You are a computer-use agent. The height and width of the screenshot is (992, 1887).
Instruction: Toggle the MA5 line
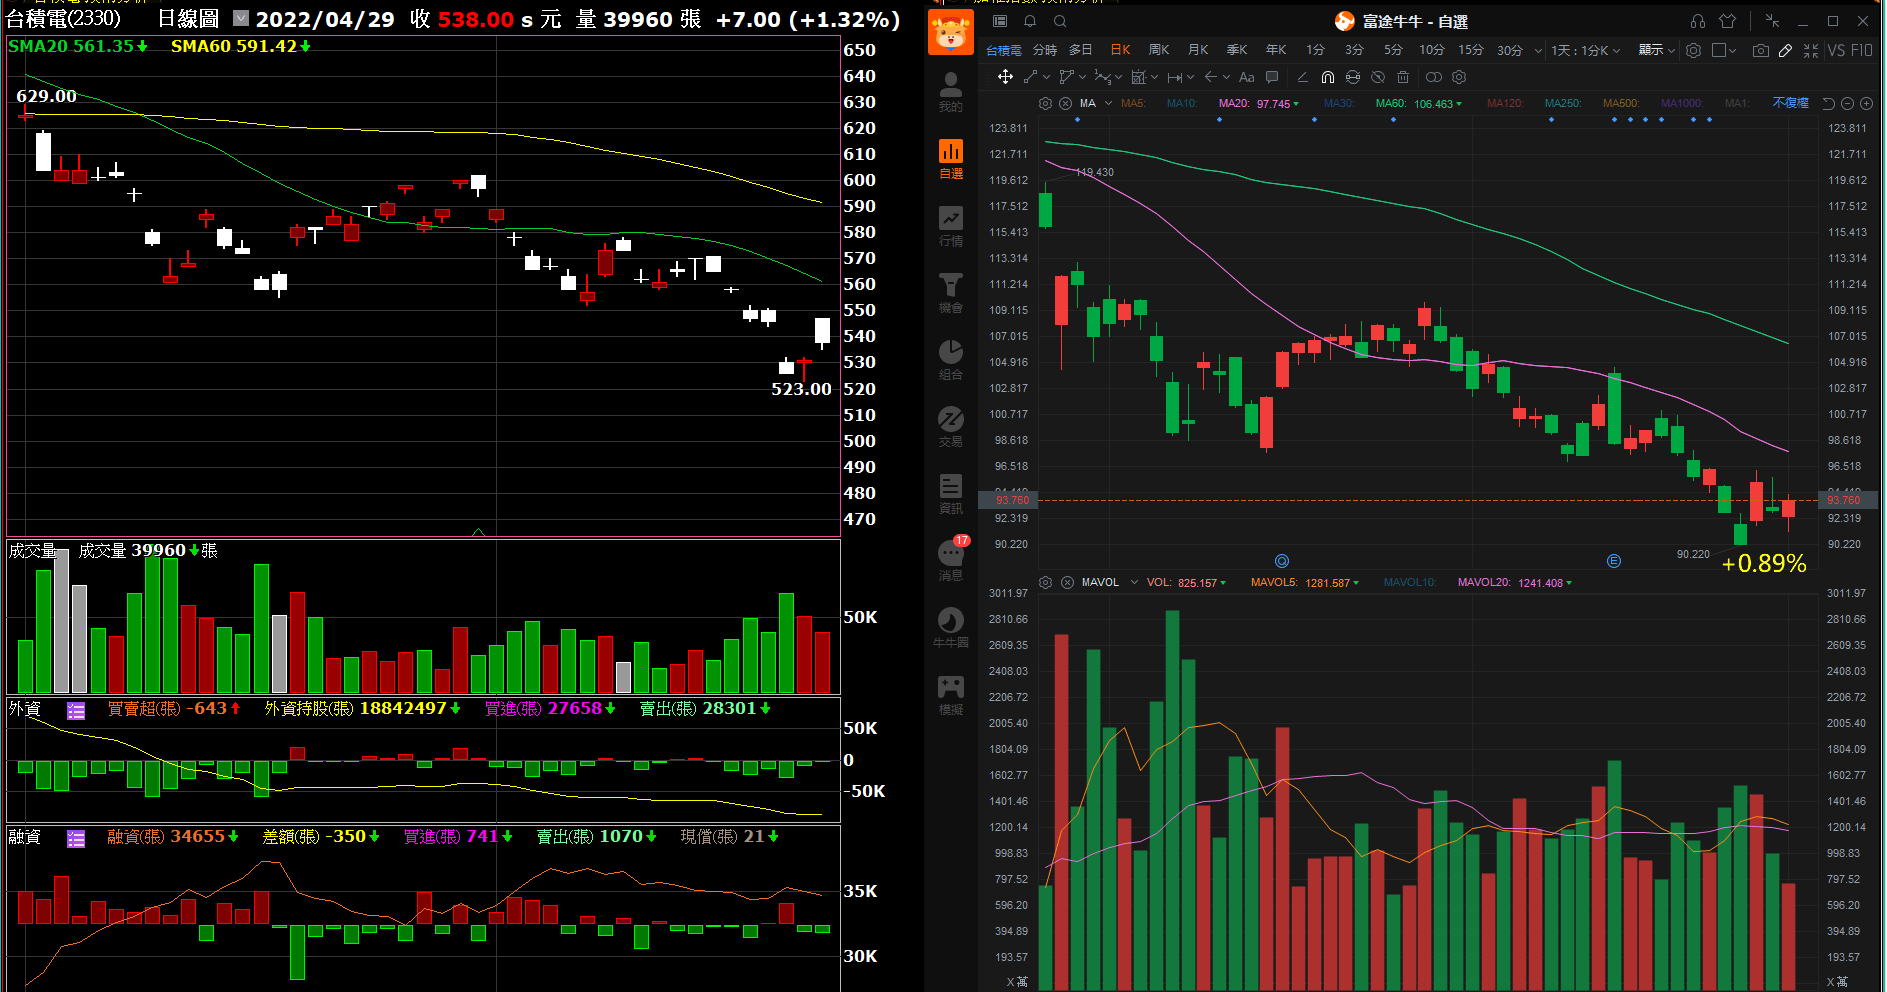pyautogui.click(x=1133, y=103)
